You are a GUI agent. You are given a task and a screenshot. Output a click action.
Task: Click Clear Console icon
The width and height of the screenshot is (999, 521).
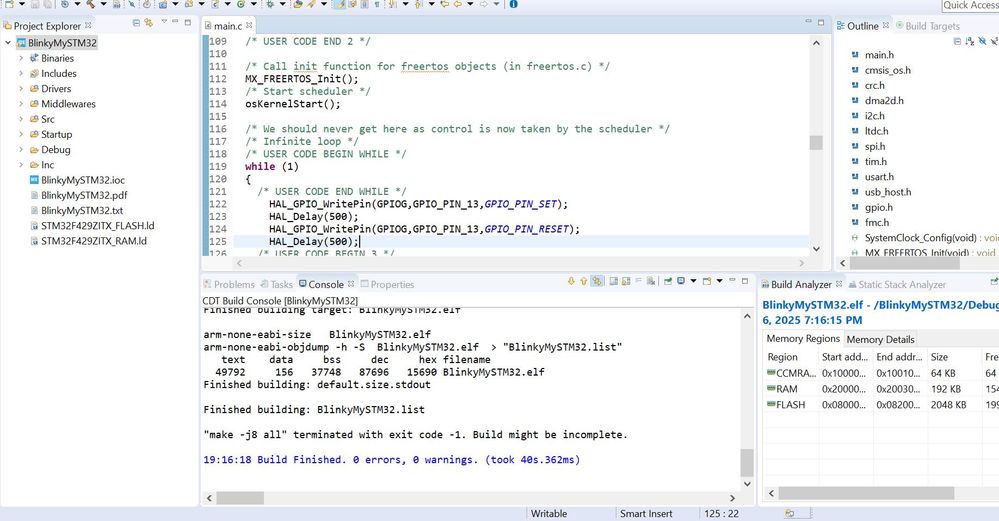[x=650, y=281]
